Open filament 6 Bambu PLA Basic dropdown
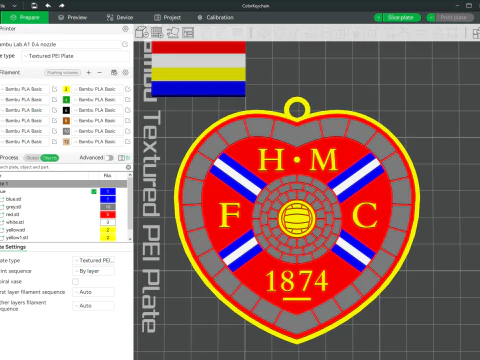Screen dimensions: 480x360 97,110
